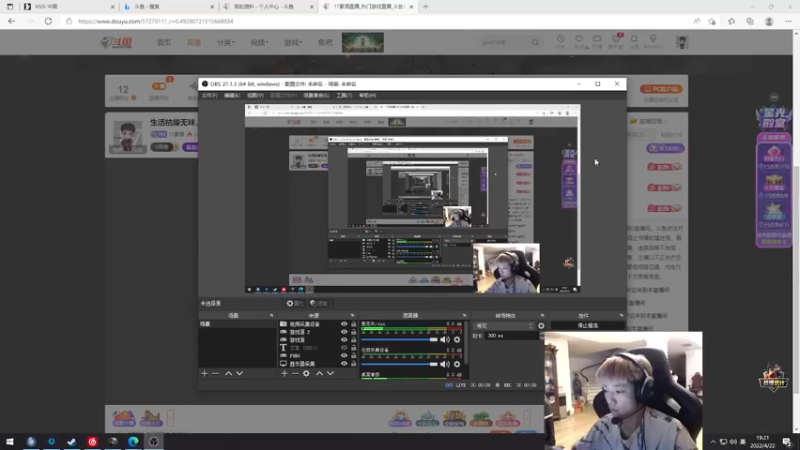
Task: Toggle the lock on the 文本 (GDI+) source
Action: coord(353,348)
